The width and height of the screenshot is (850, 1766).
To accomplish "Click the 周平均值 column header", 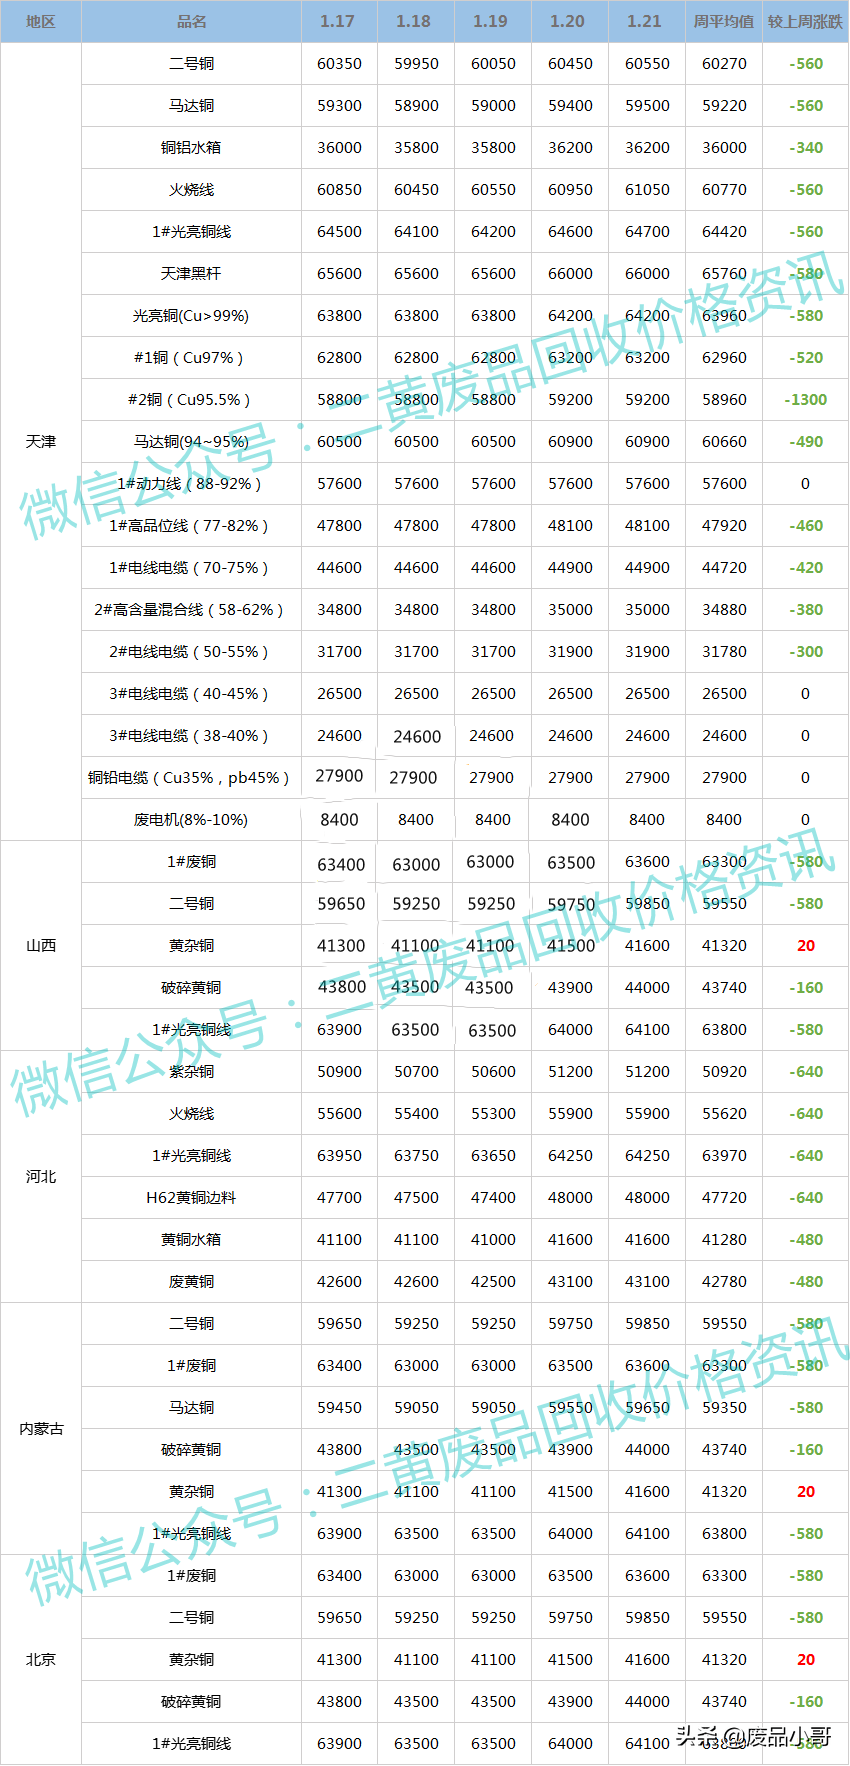I will pos(724,21).
